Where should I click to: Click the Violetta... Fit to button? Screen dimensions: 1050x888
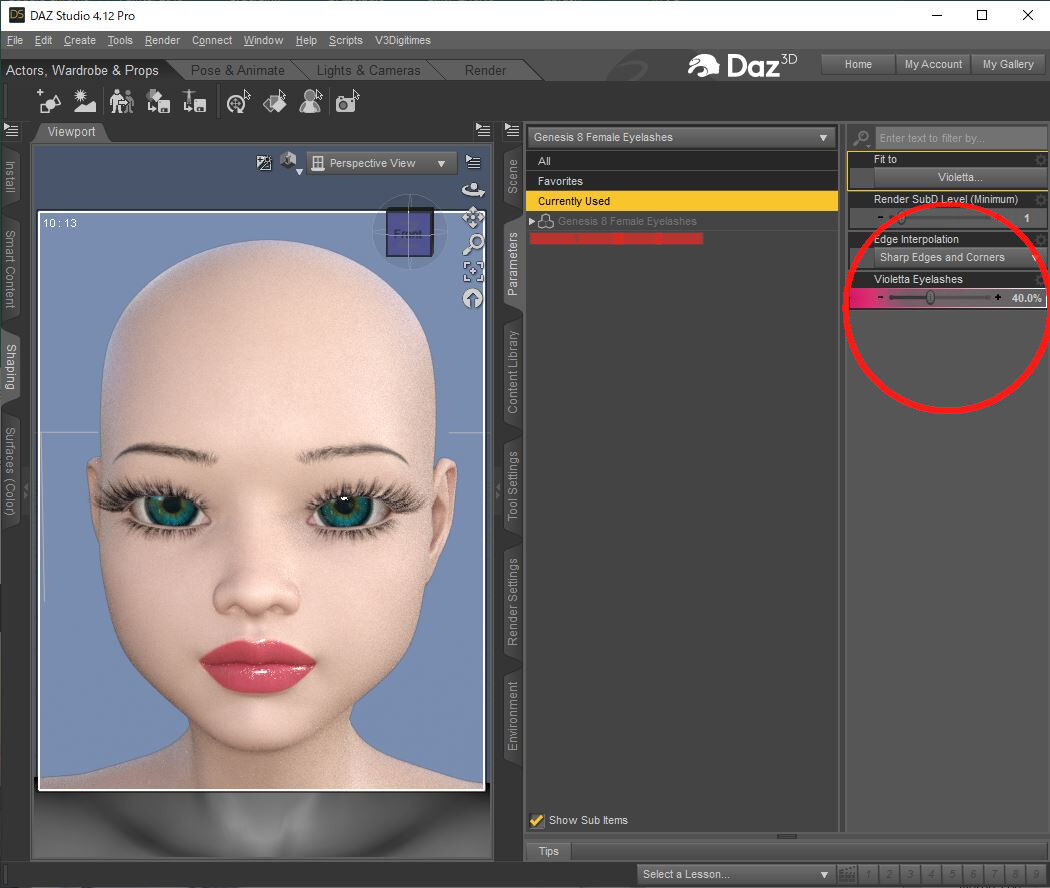pyautogui.click(x=960, y=177)
